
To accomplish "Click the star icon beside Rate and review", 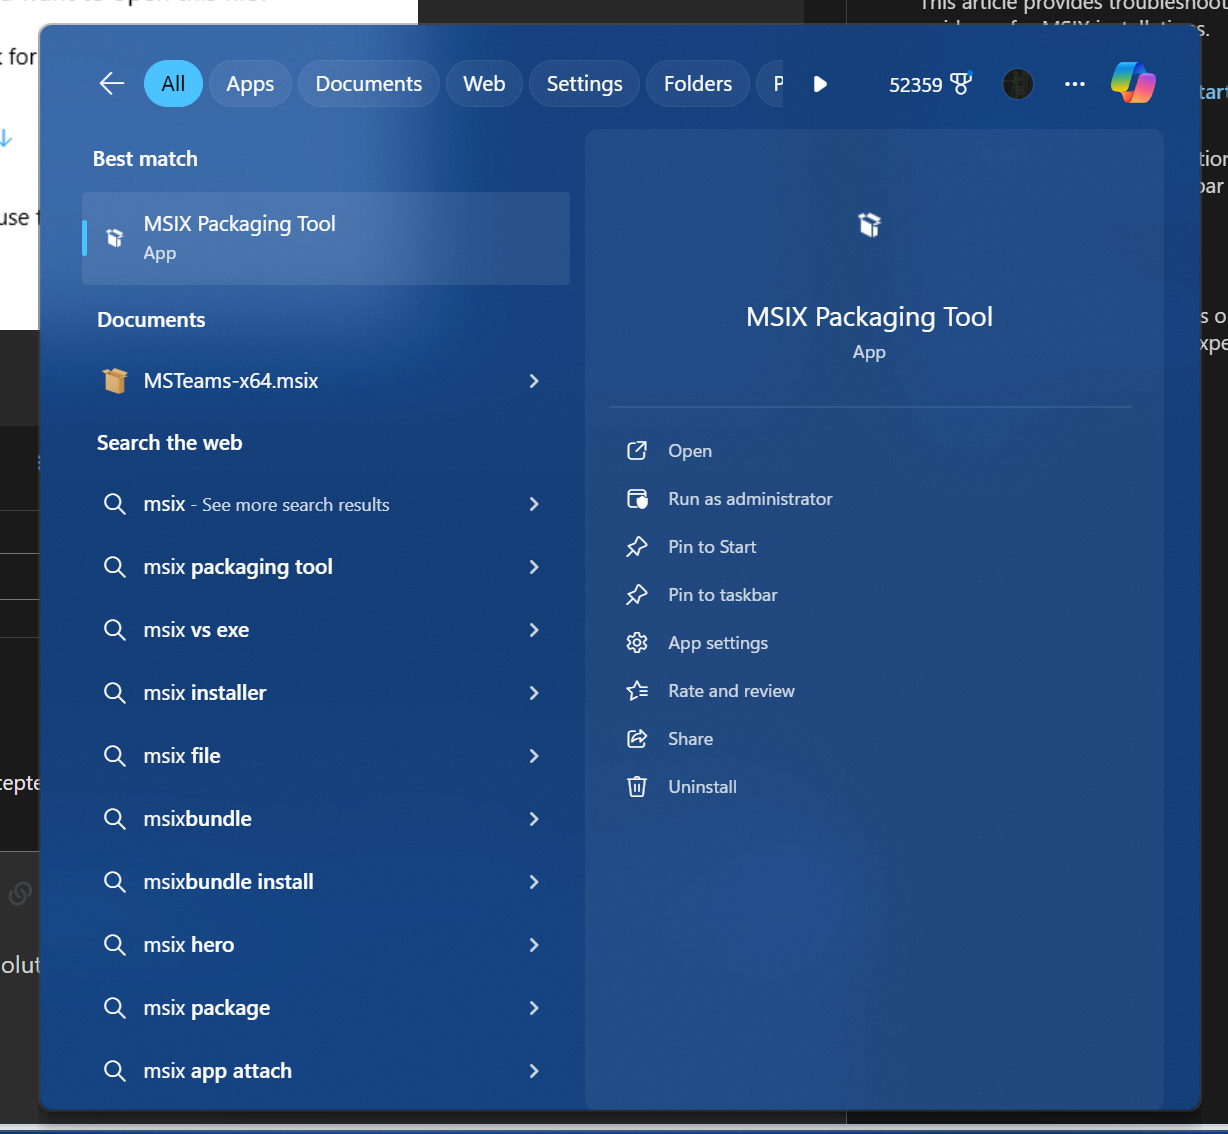I will coord(637,691).
